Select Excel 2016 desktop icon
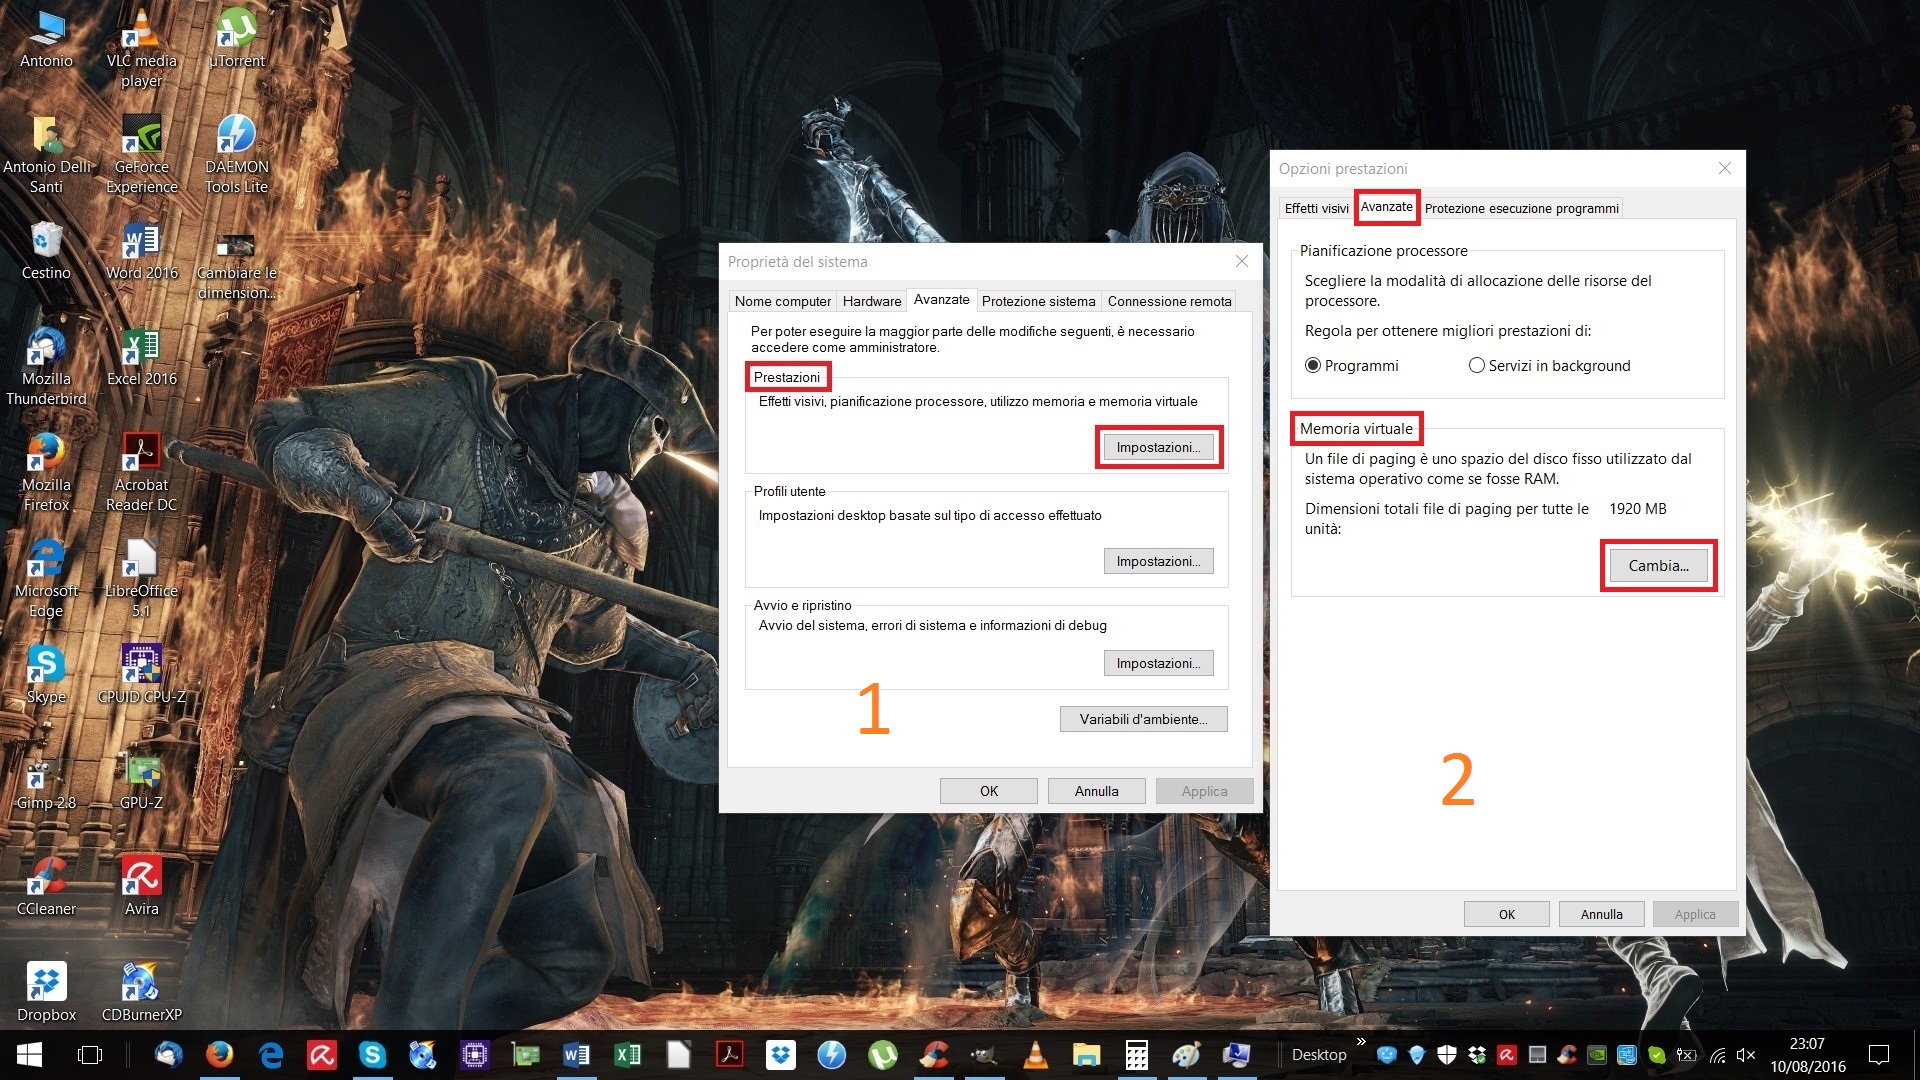 (141, 357)
